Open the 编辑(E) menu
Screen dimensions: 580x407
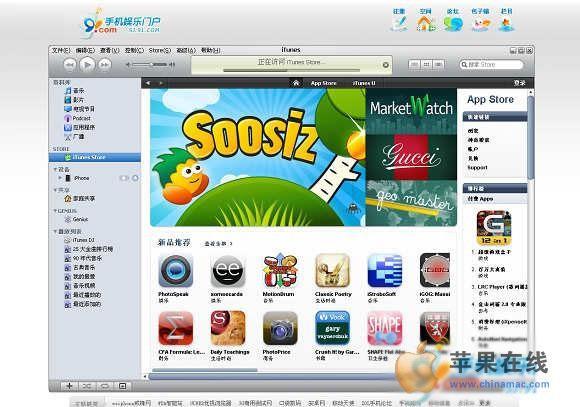point(85,50)
